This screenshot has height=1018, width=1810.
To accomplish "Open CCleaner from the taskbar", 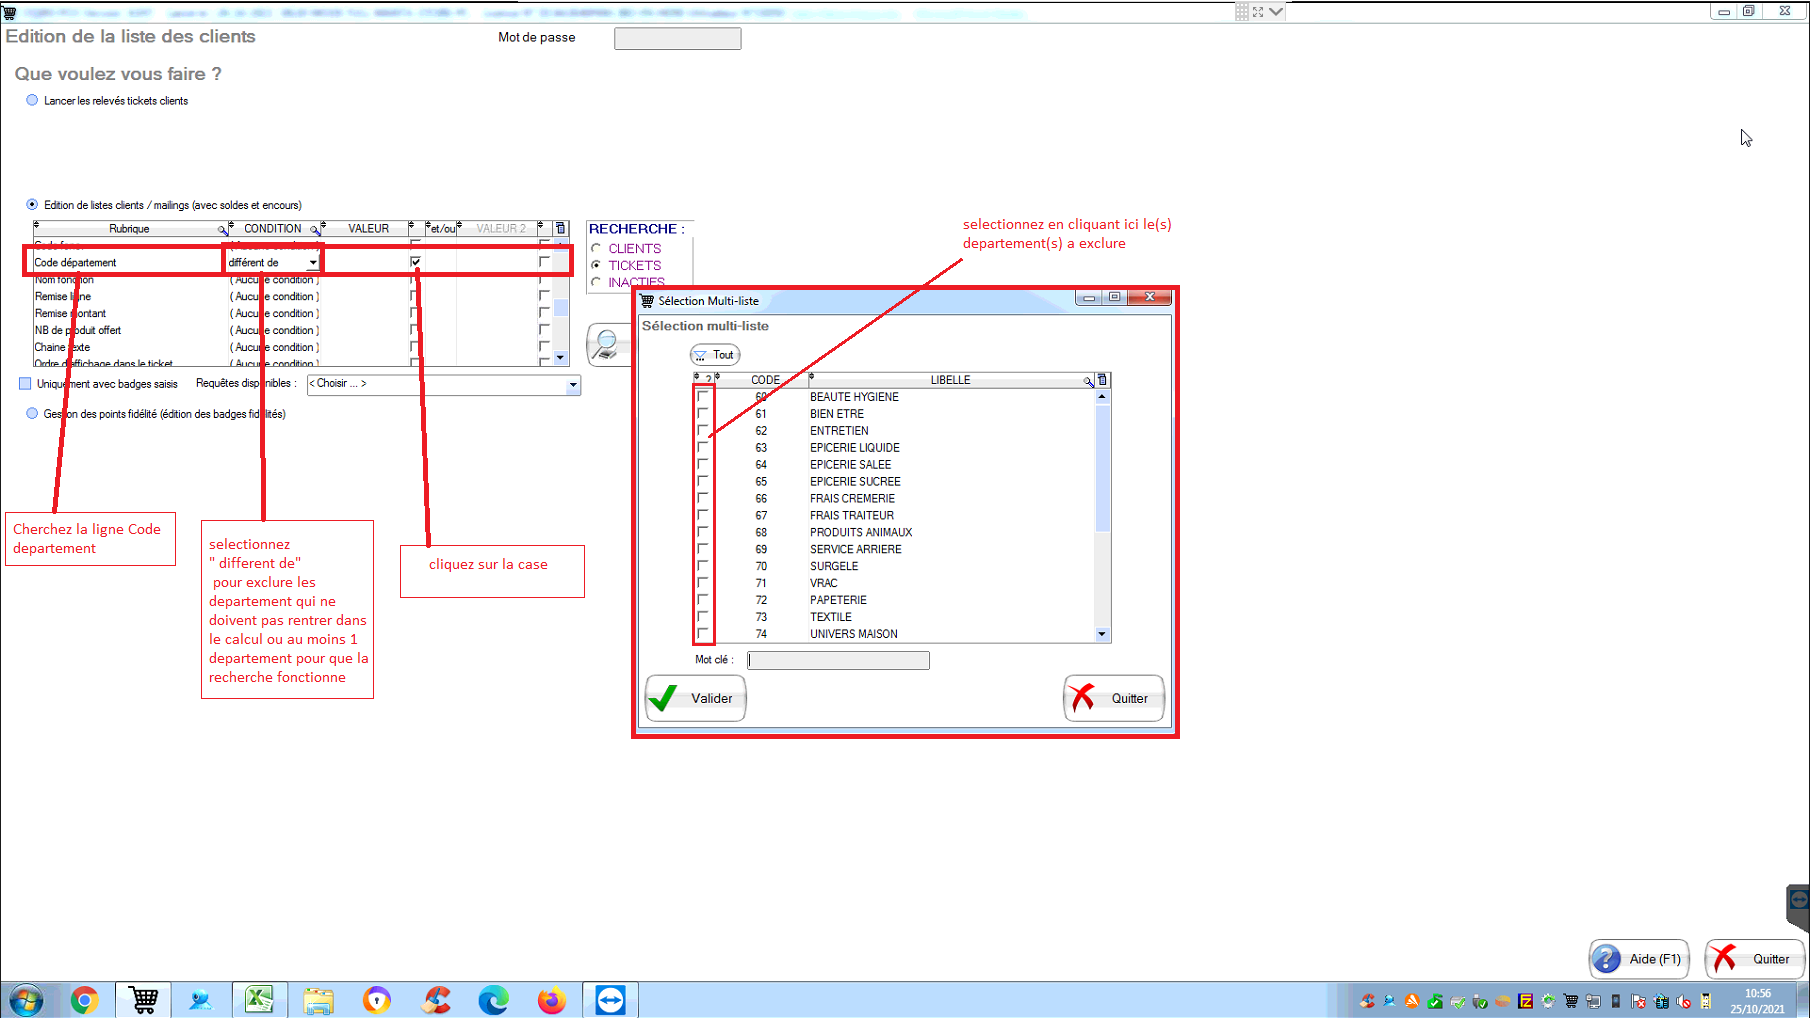I will [436, 1000].
